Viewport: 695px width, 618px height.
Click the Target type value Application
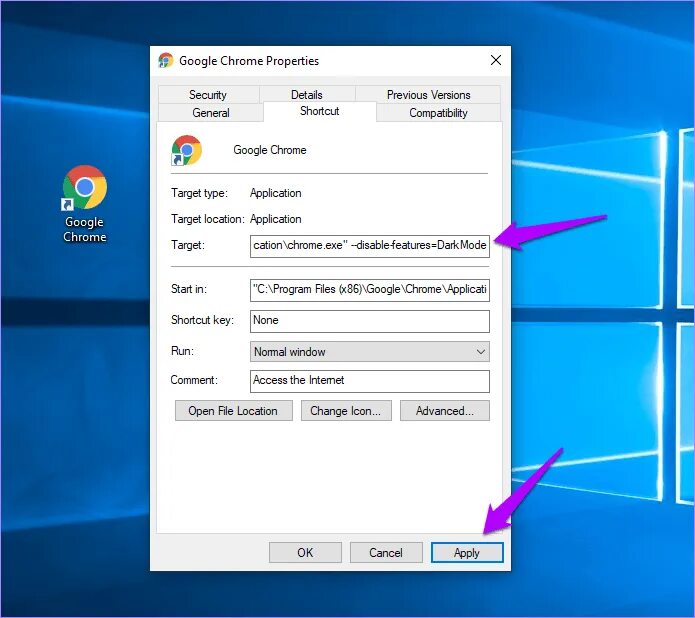point(275,193)
